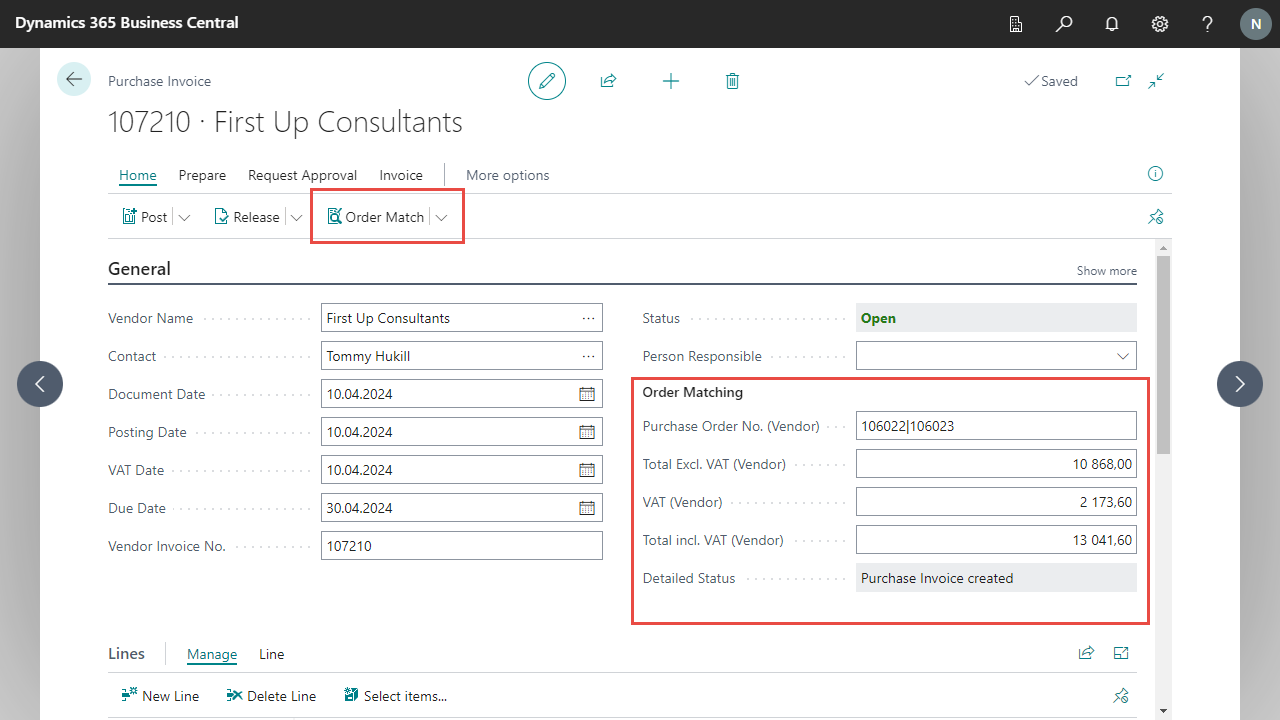Viewport: 1280px width, 720px height.
Task: Open the top bar document icon
Action: point(1016,24)
